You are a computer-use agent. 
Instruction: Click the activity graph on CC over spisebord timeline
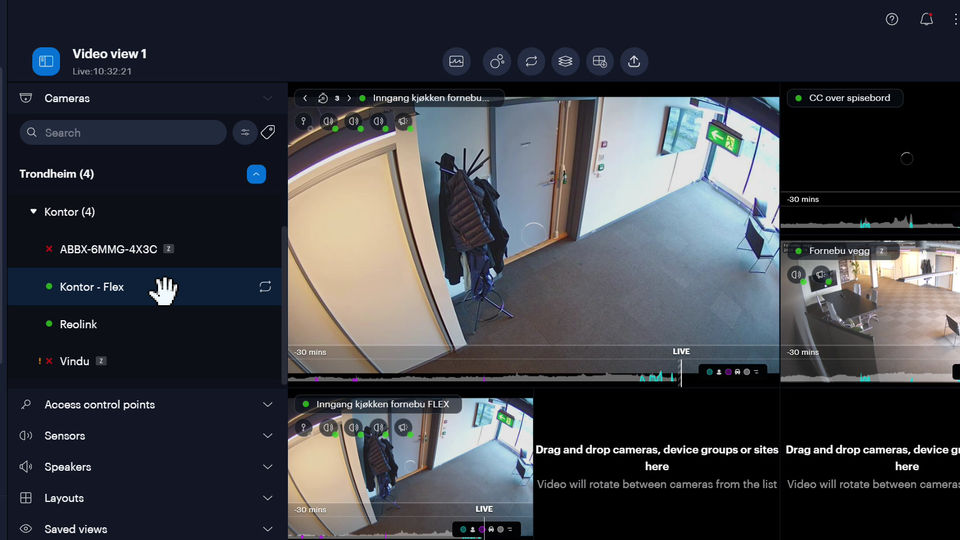tap(869, 221)
